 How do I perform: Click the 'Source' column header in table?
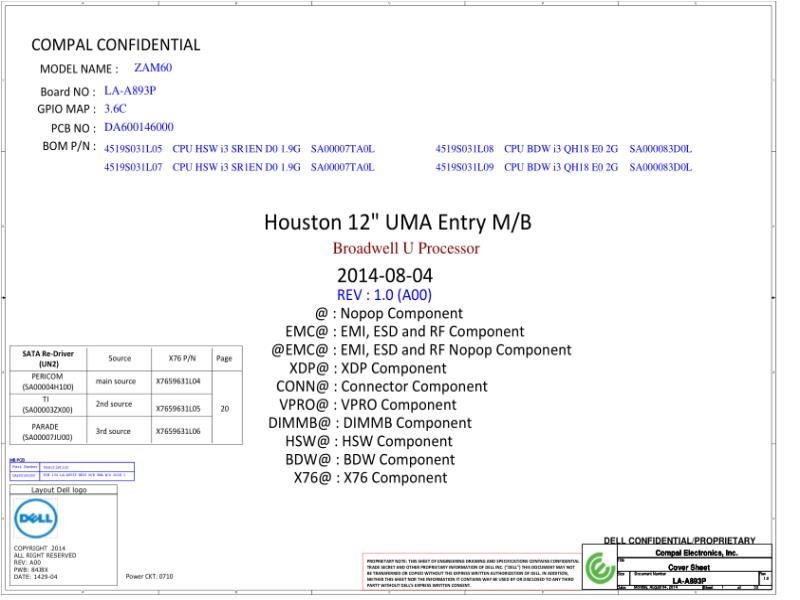(119, 358)
